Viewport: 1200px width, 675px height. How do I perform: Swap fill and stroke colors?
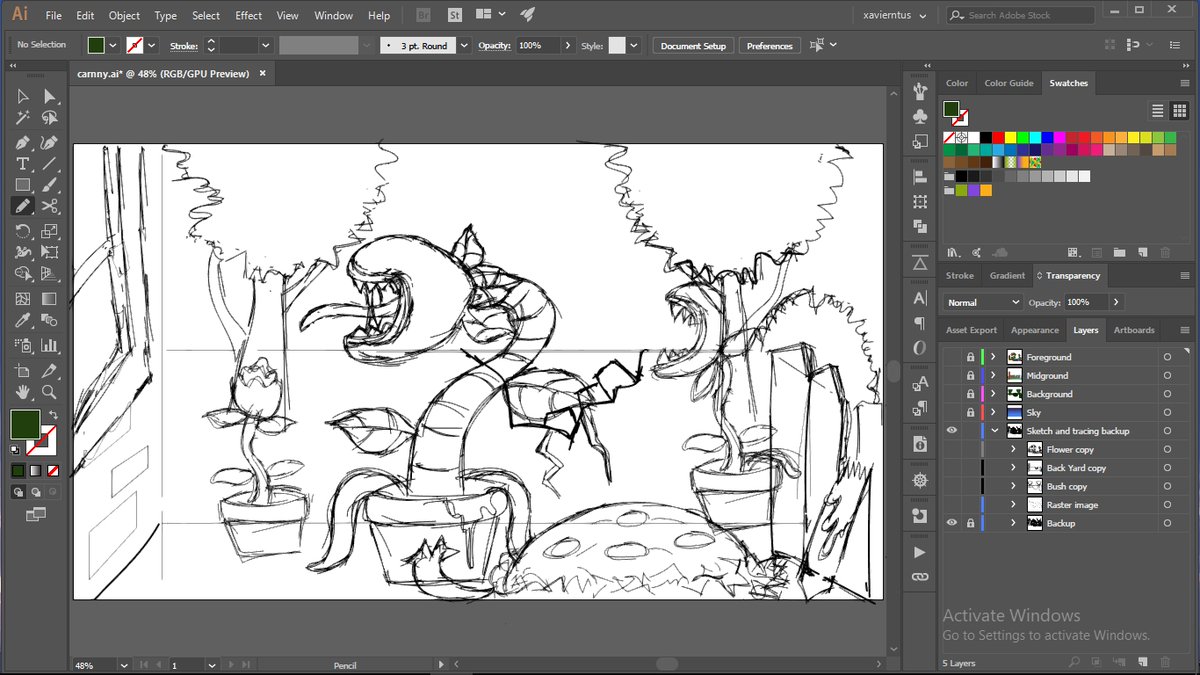click(x=54, y=414)
